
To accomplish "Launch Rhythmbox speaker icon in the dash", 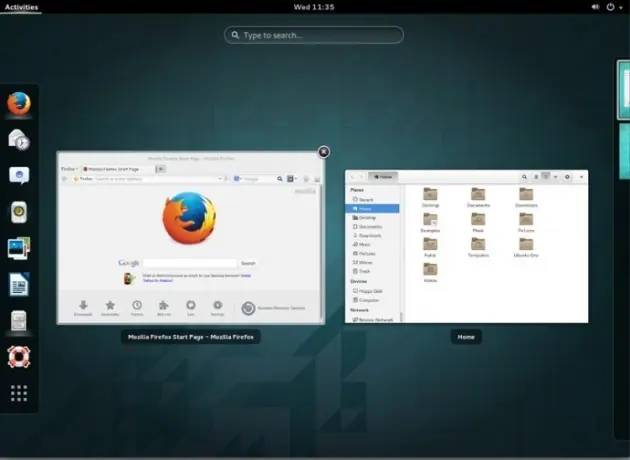I will pyautogui.click(x=18, y=212).
